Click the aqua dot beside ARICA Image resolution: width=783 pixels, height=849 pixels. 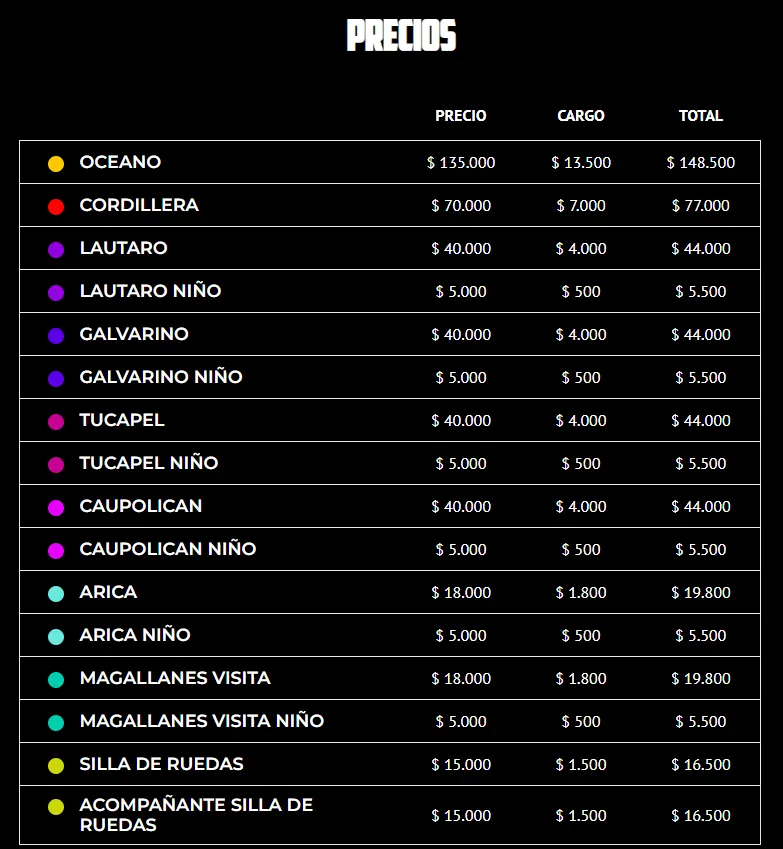tap(56, 593)
